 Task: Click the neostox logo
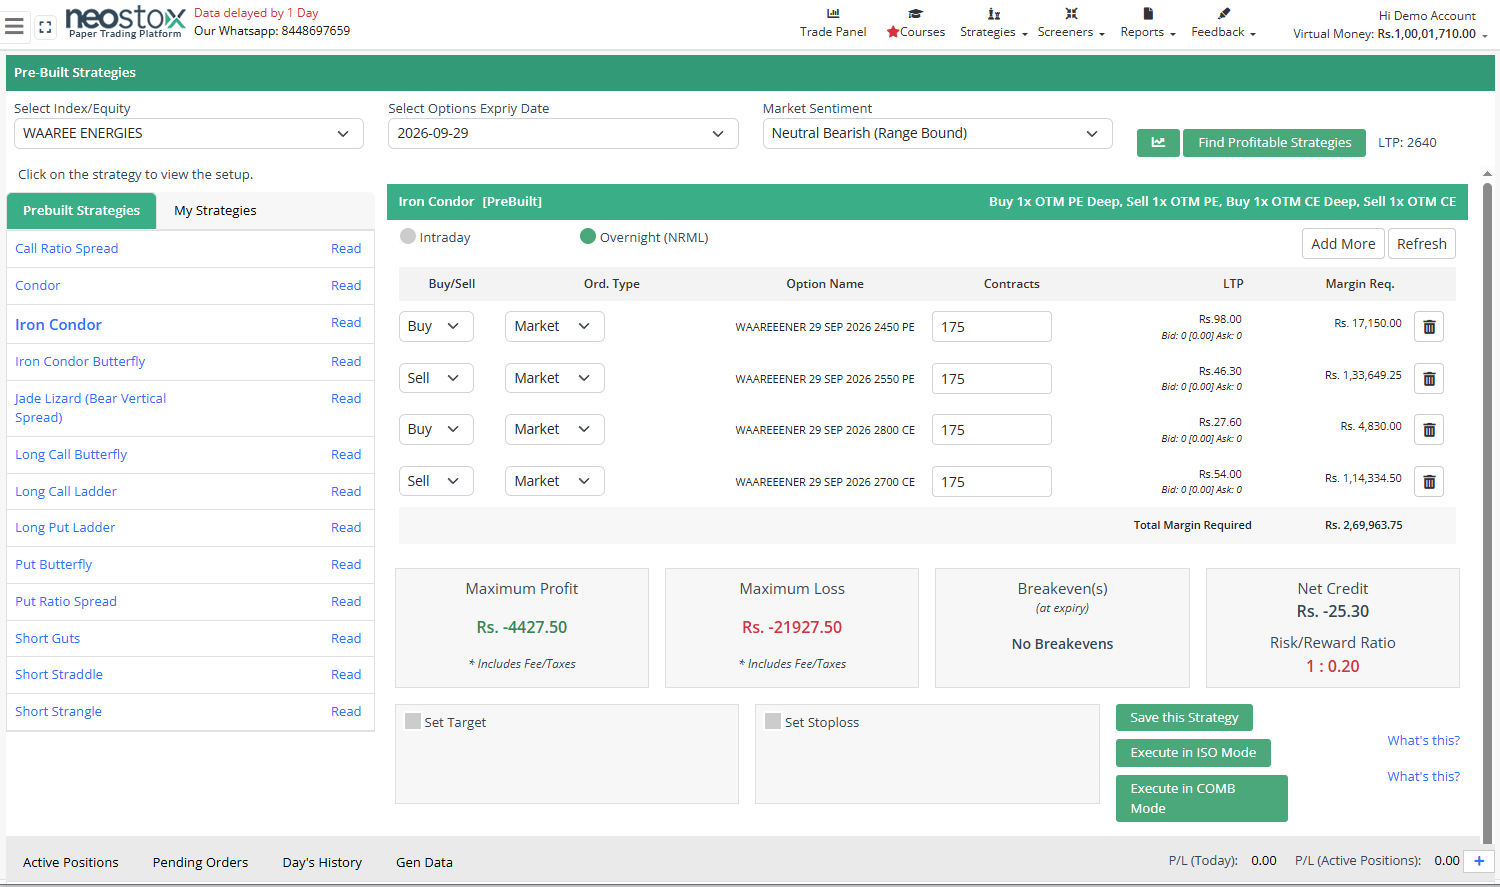tap(125, 21)
